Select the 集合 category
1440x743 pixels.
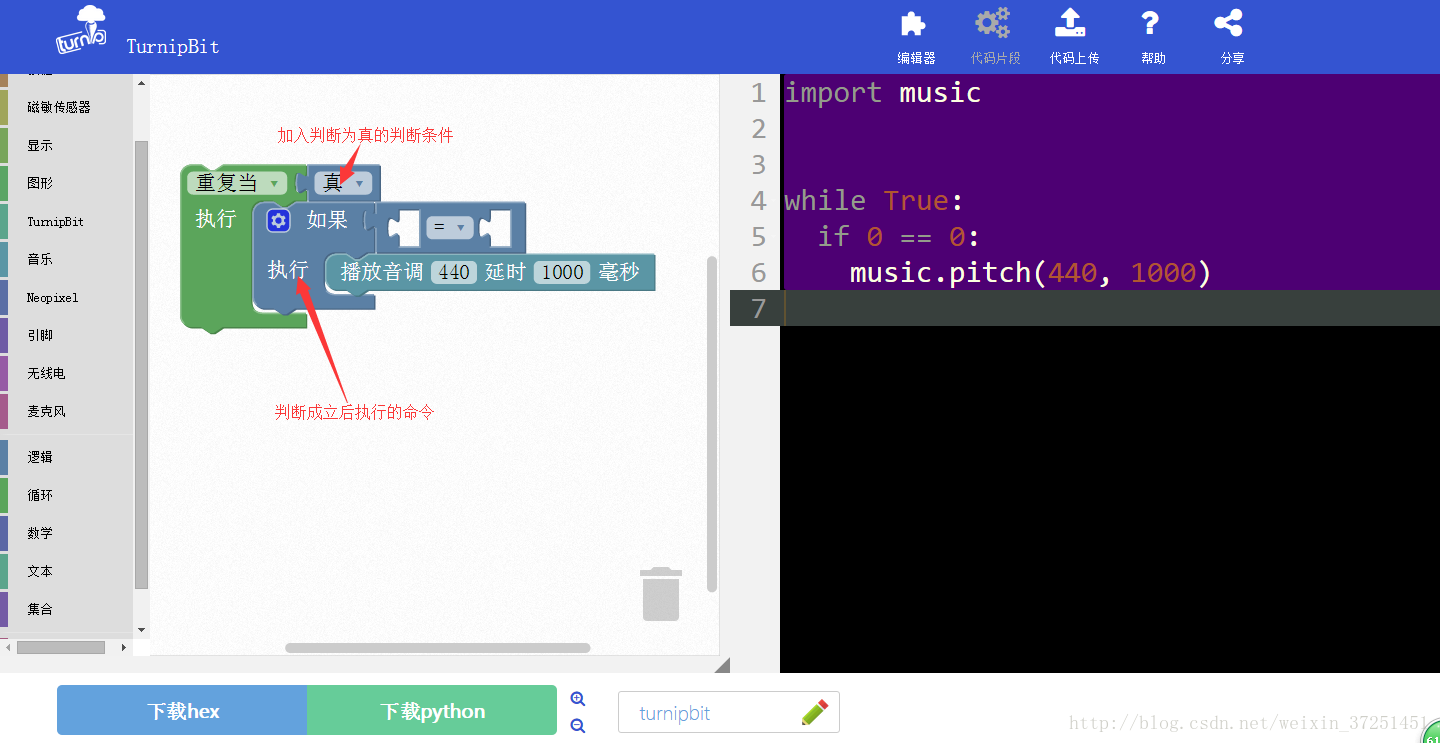pos(66,609)
